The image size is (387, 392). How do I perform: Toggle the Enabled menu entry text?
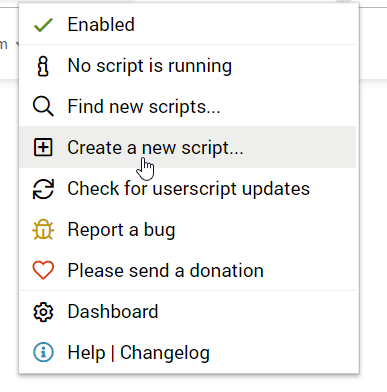pyautogui.click(x=101, y=25)
